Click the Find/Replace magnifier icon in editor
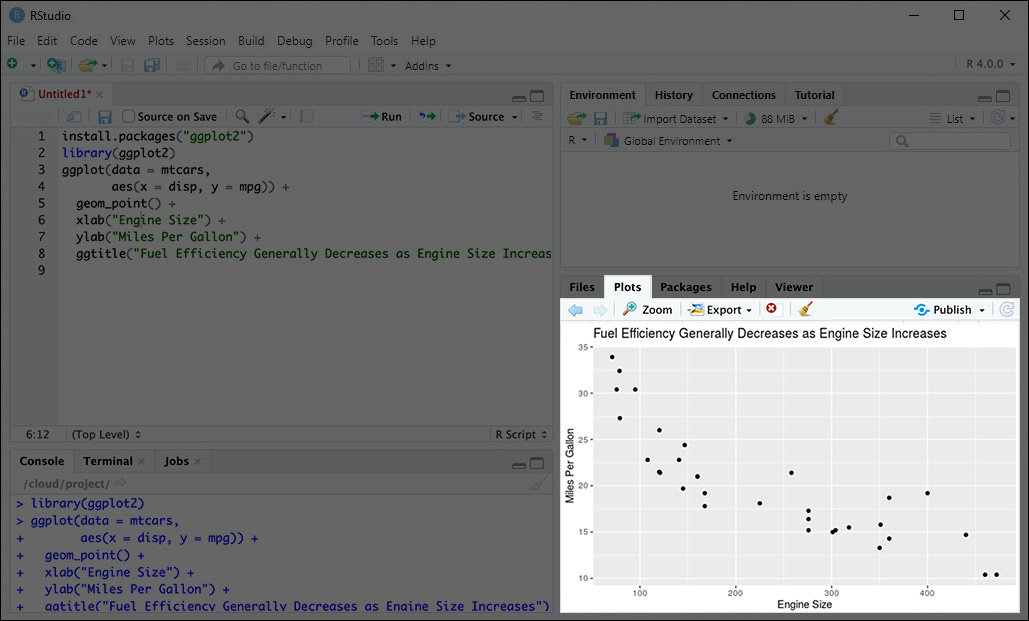1029x621 pixels. [242, 116]
